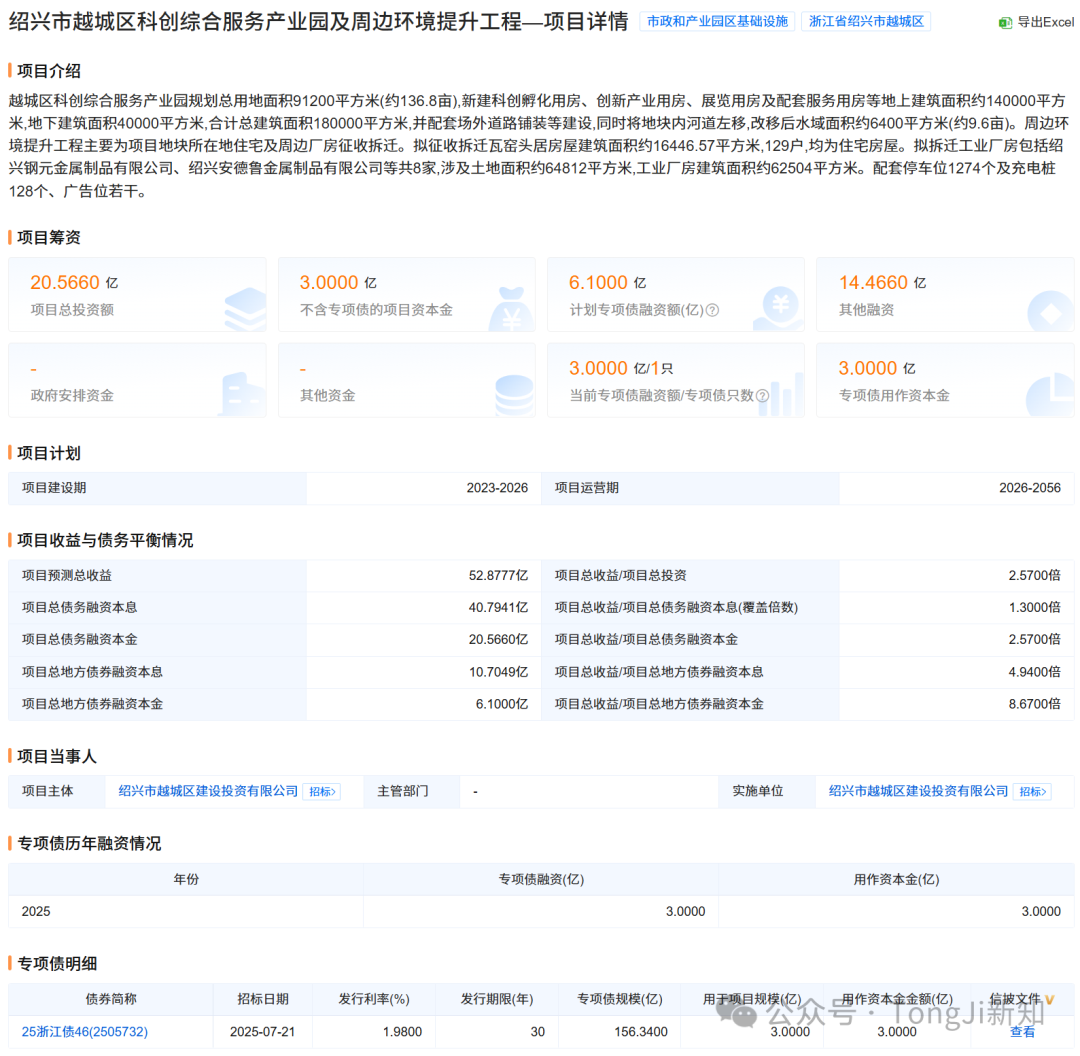Click 项目总地方债券融资本金 value 6.1000亿
This screenshot has height=1056, width=1080.
pos(501,704)
